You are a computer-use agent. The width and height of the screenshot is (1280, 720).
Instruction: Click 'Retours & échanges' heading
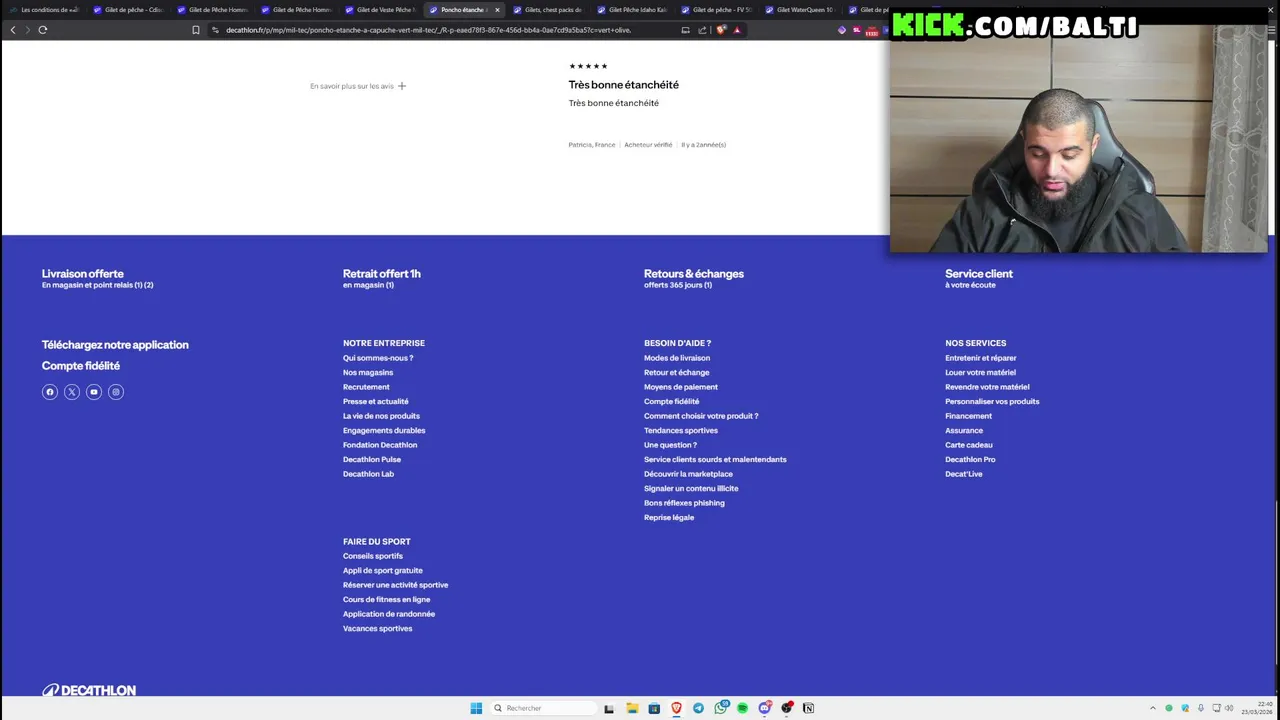[694, 274]
